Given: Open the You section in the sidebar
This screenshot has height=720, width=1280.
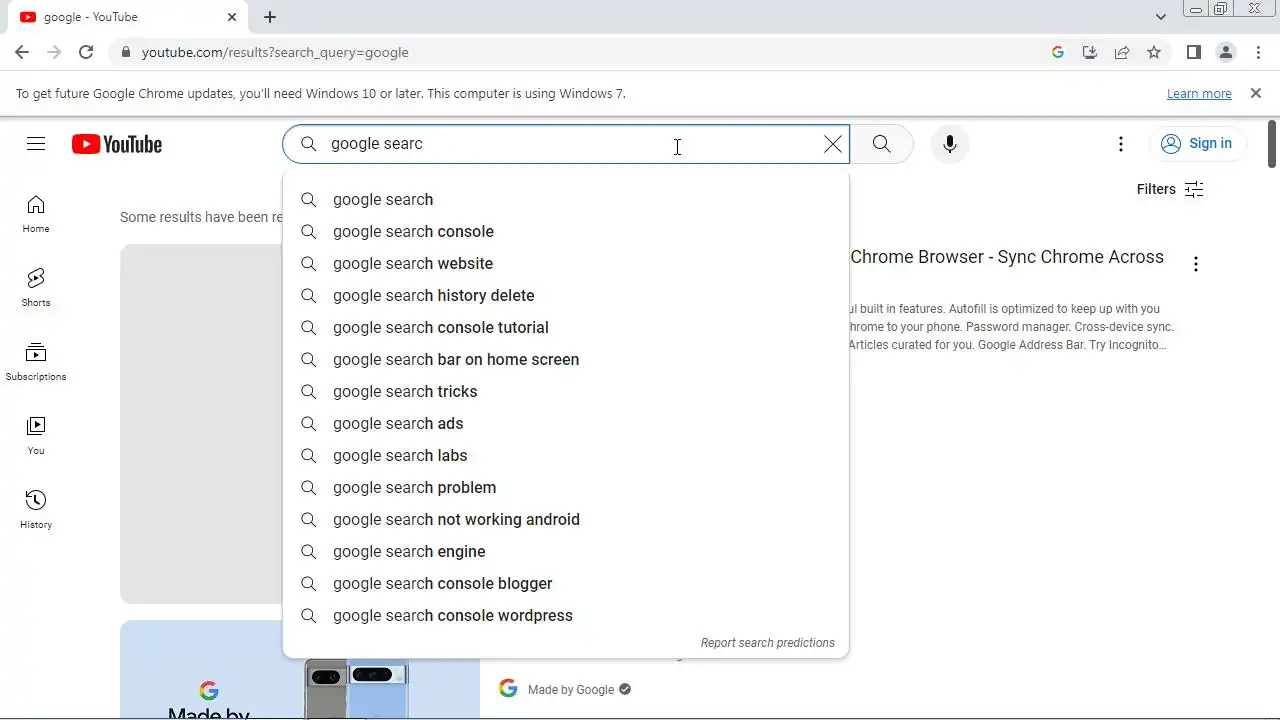Looking at the screenshot, I should pyautogui.click(x=36, y=436).
